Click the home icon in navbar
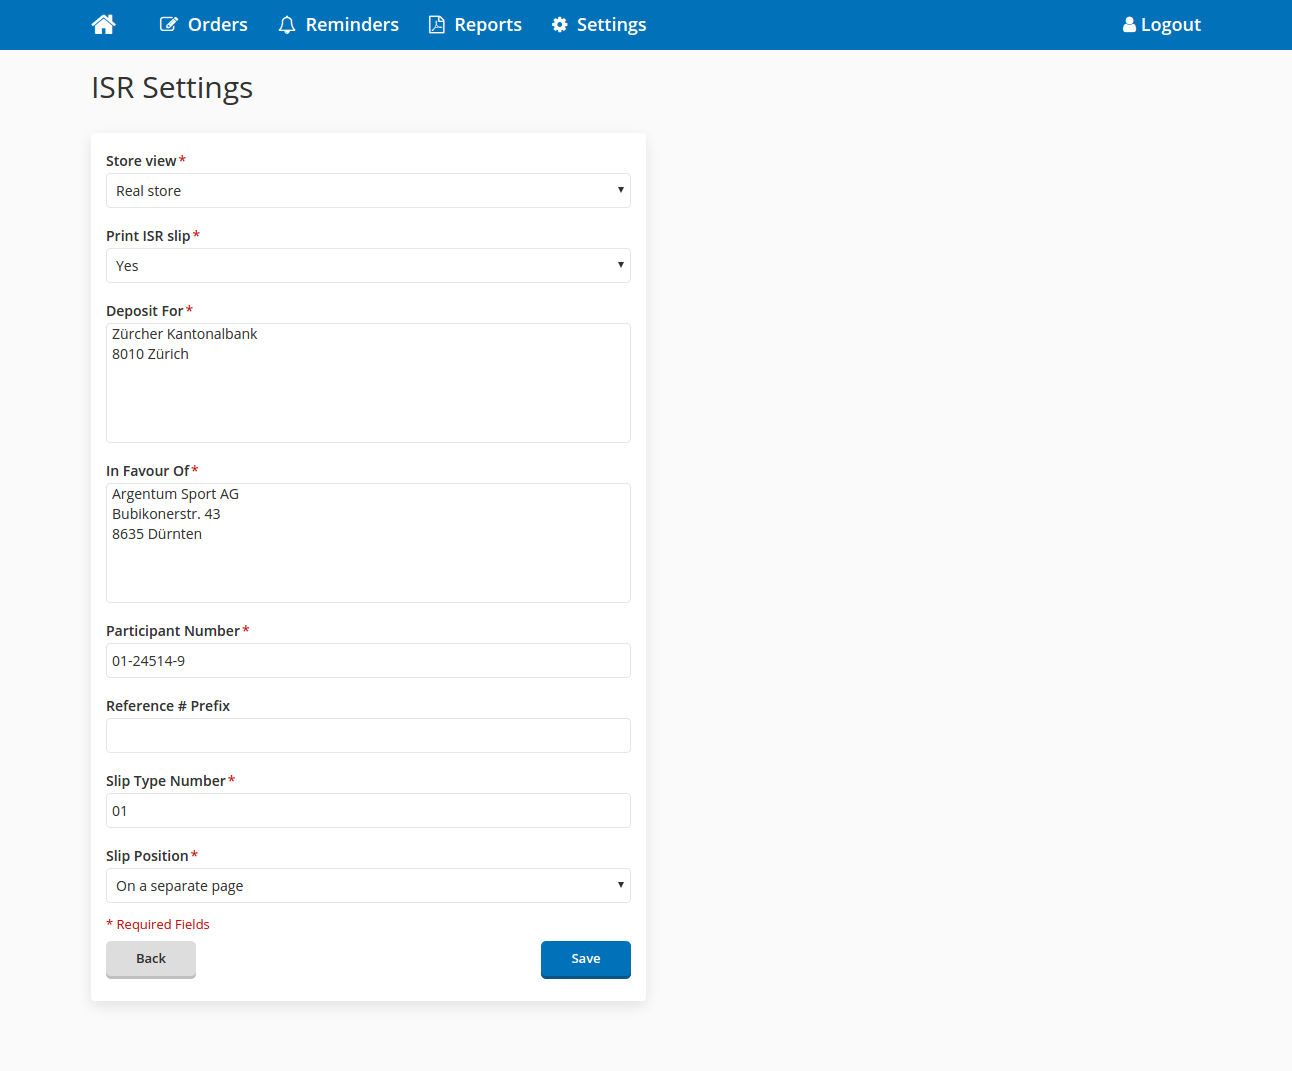This screenshot has width=1292, height=1071. pyautogui.click(x=103, y=25)
